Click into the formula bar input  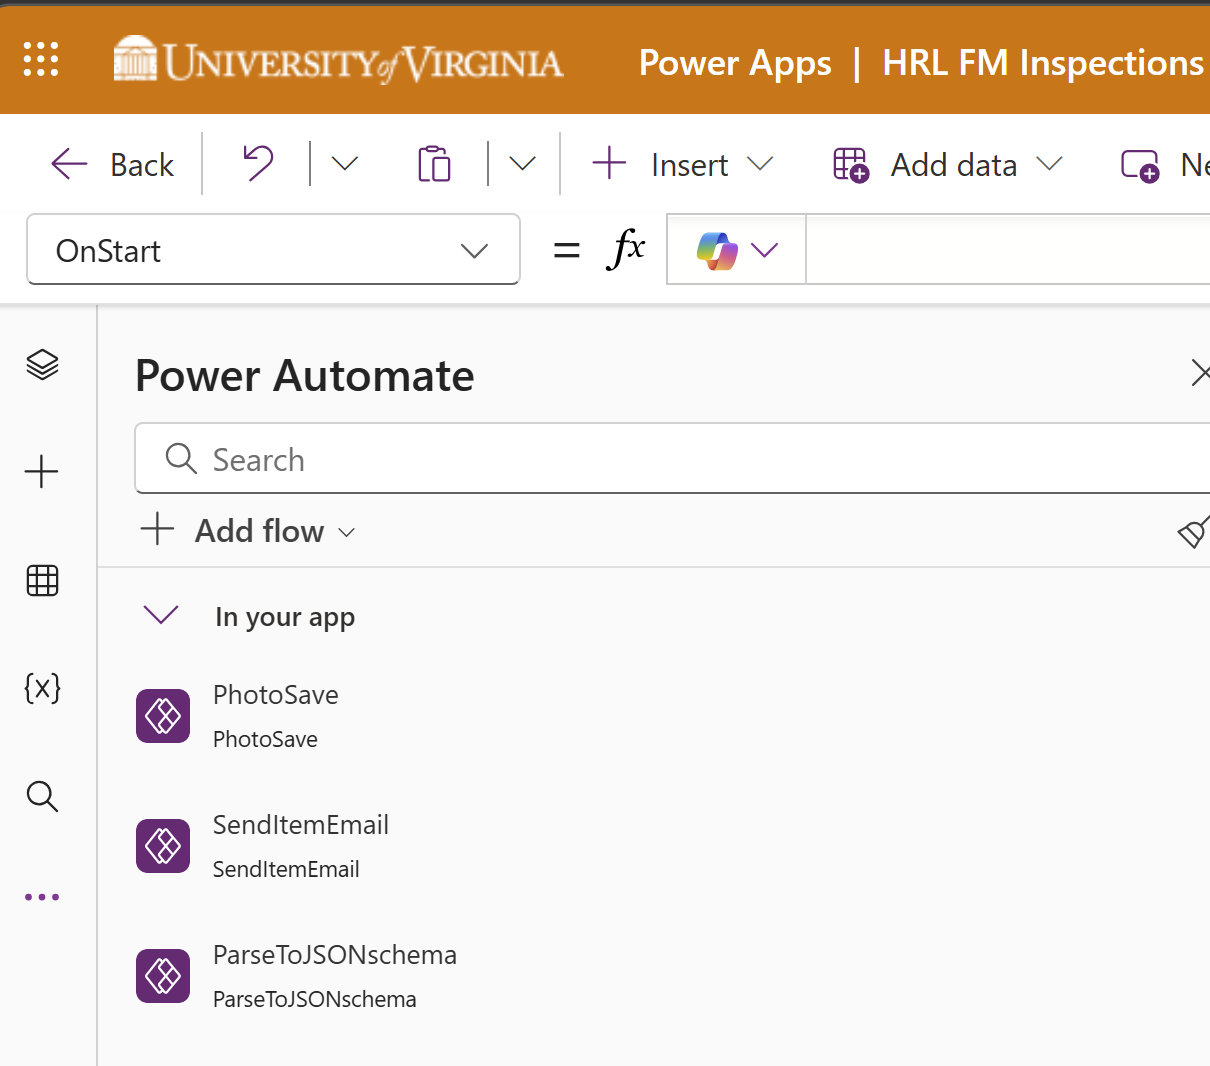[1008, 250]
